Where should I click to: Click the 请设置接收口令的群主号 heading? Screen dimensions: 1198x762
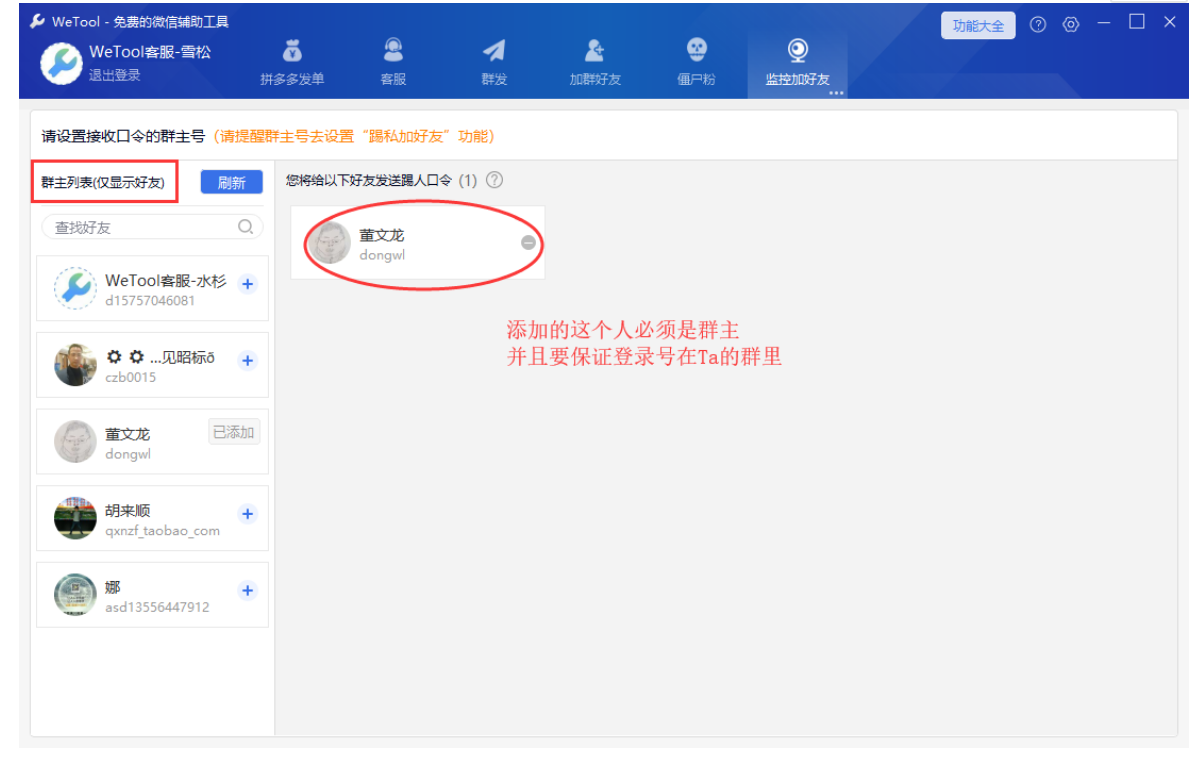(123, 136)
